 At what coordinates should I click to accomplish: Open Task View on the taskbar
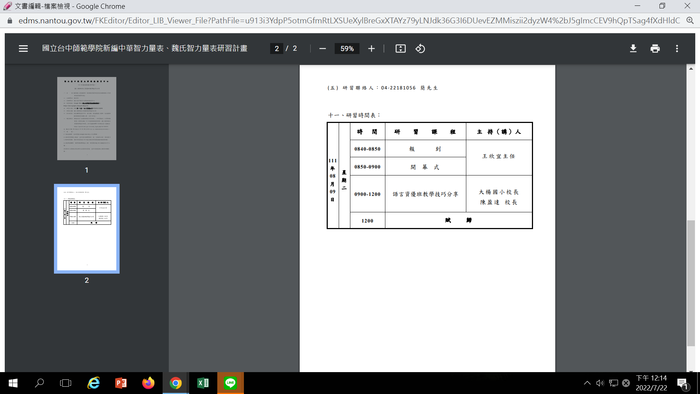pyautogui.click(x=66, y=383)
